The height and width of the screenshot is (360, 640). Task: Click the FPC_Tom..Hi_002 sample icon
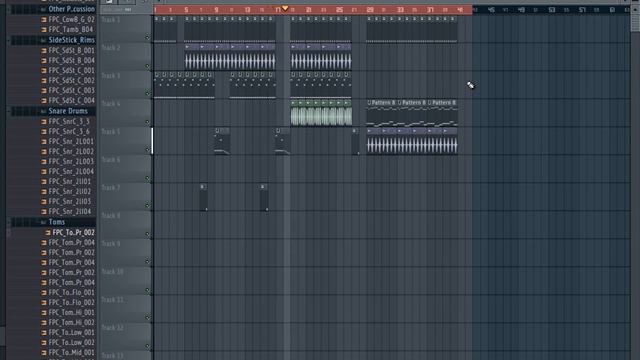(x=44, y=322)
